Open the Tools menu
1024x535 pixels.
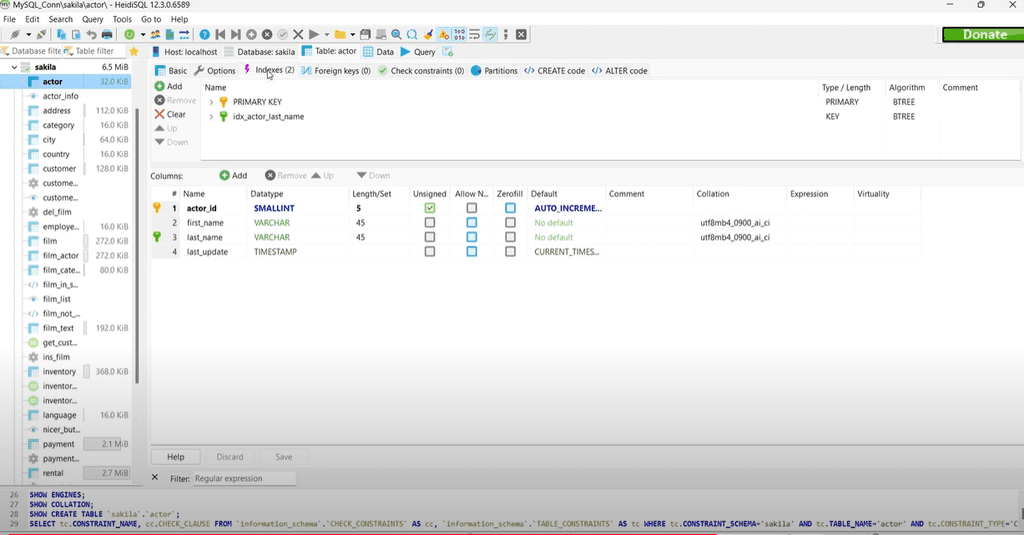coord(122,19)
